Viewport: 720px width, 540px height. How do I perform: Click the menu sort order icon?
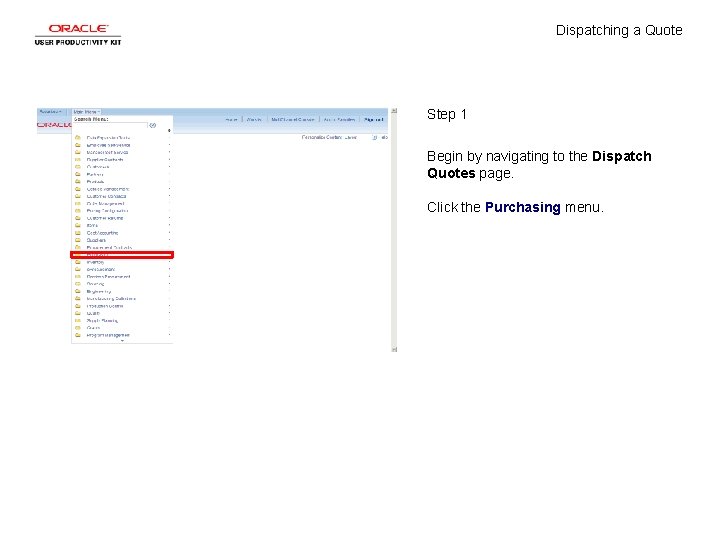tap(169, 131)
